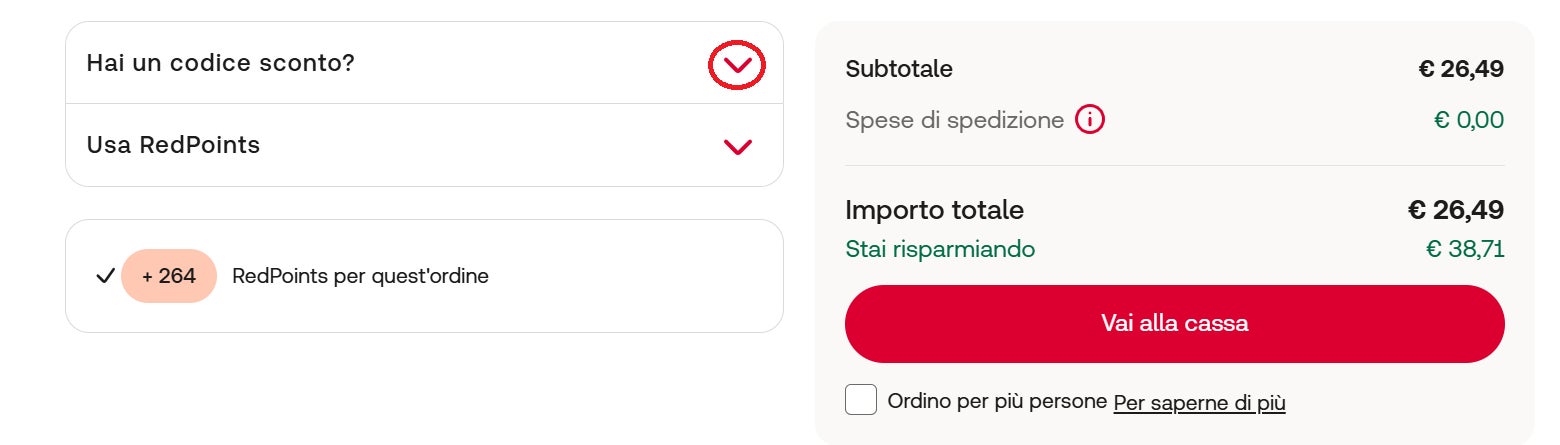Click the "Ordino per più persone" label text

point(997,402)
